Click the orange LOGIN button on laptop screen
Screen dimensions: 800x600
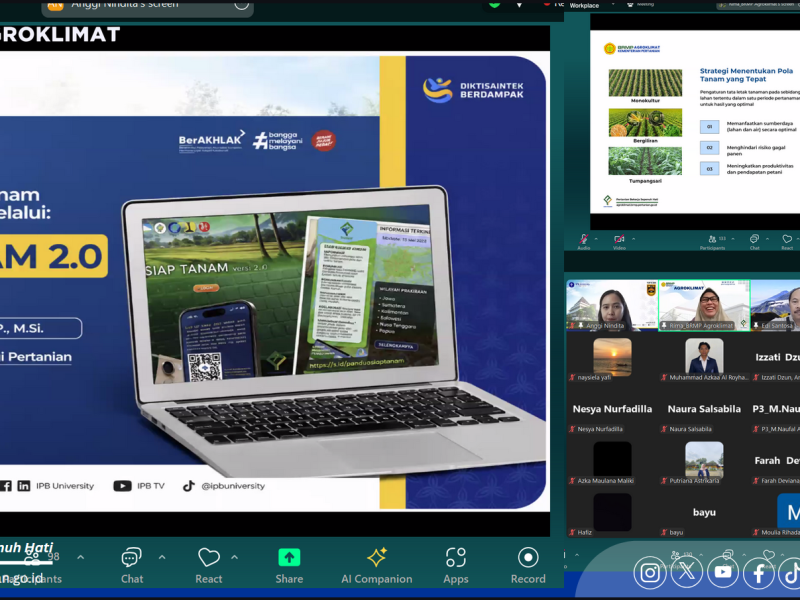206,288
